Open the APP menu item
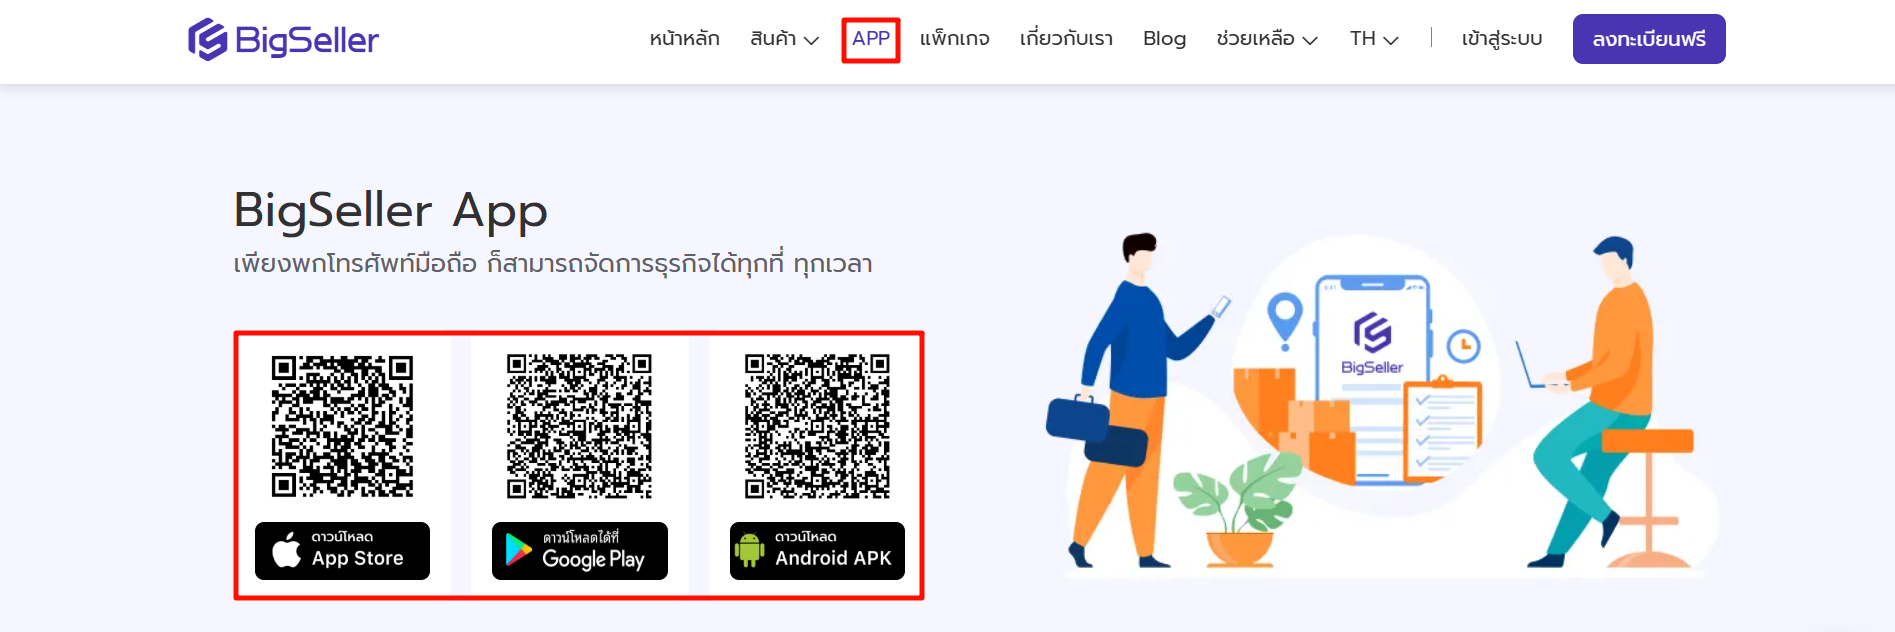The width and height of the screenshot is (1895, 632). pyautogui.click(x=871, y=39)
